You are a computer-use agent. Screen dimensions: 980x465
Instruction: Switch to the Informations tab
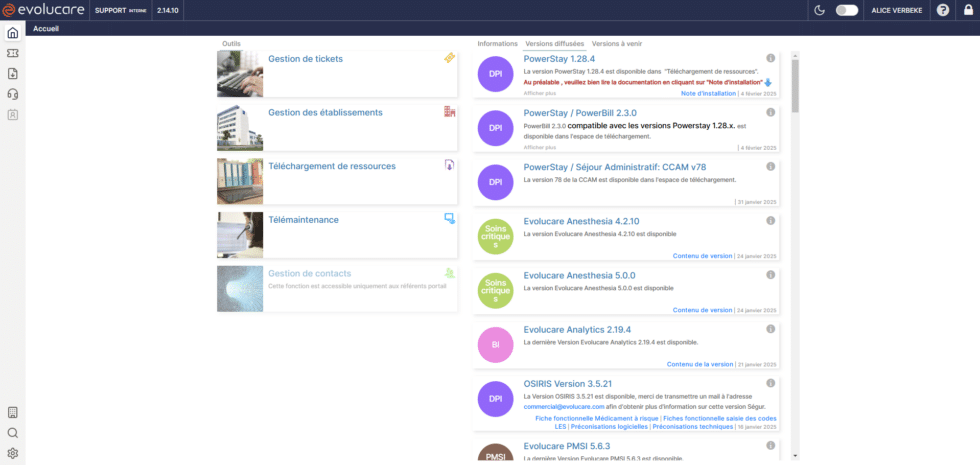(497, 44)
